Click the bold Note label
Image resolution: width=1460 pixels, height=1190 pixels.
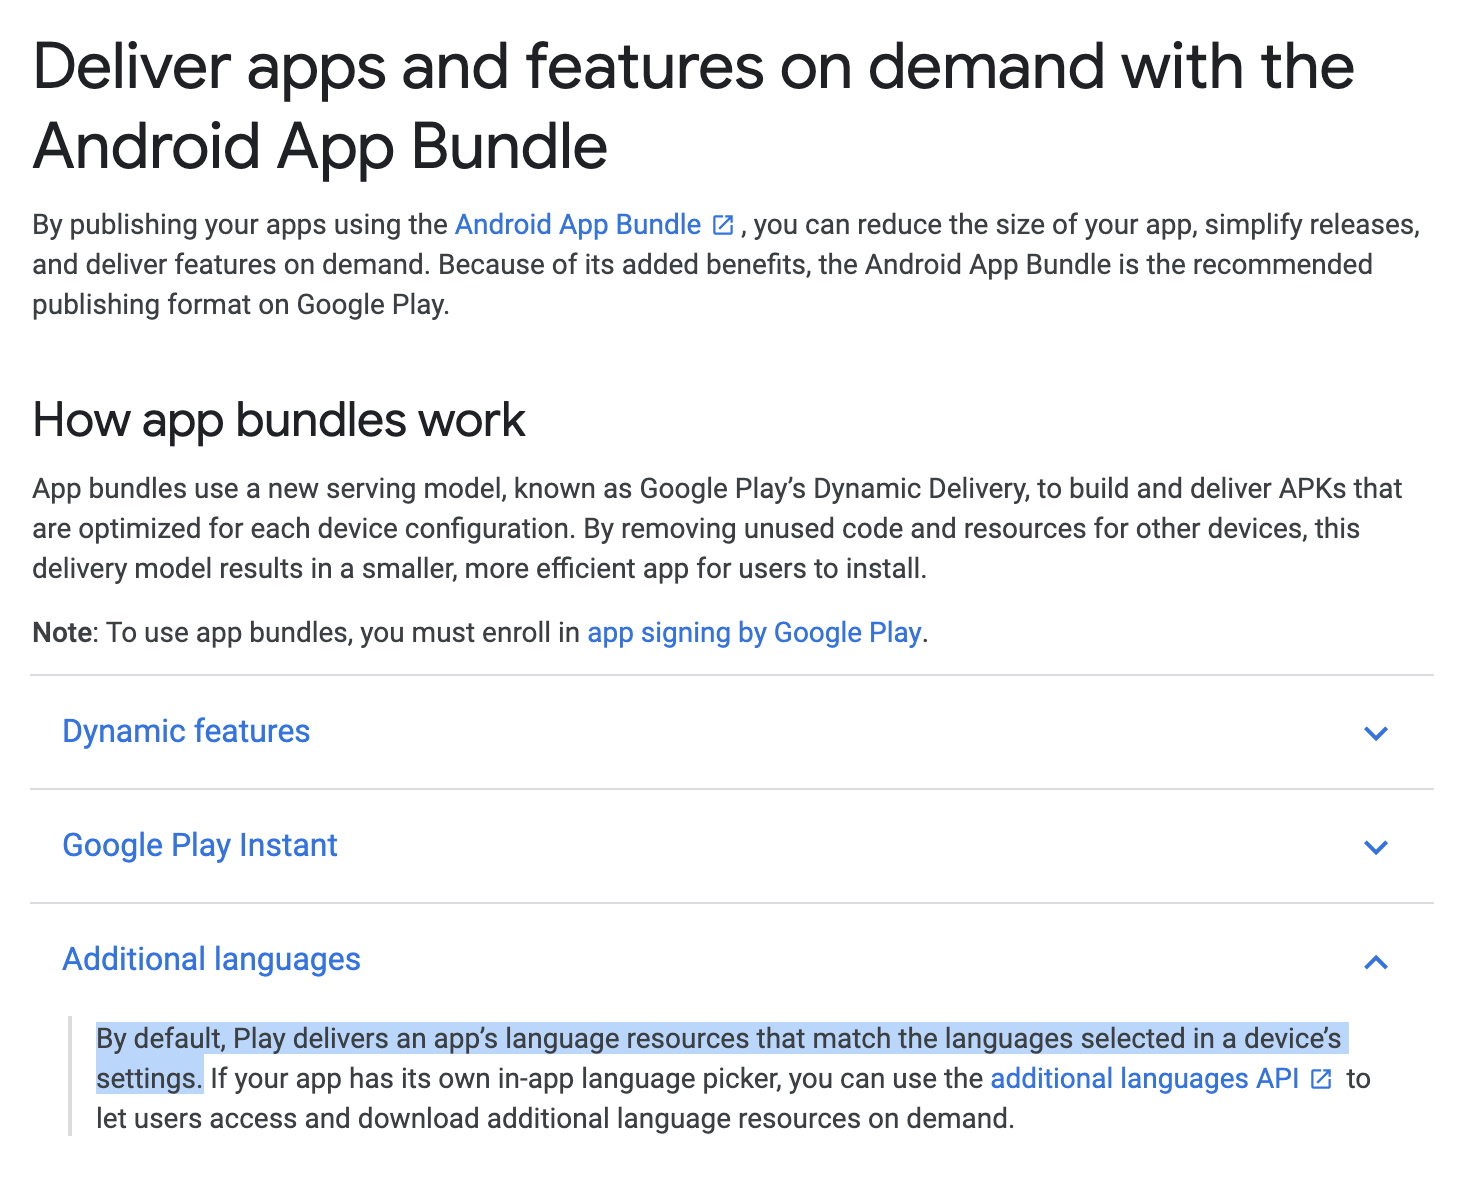62,632
